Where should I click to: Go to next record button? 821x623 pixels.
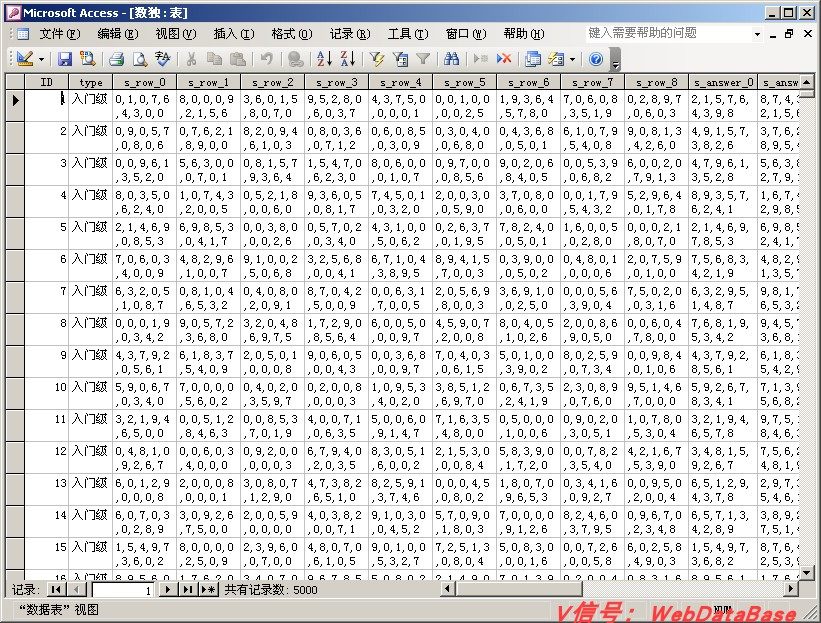point(168,589)
